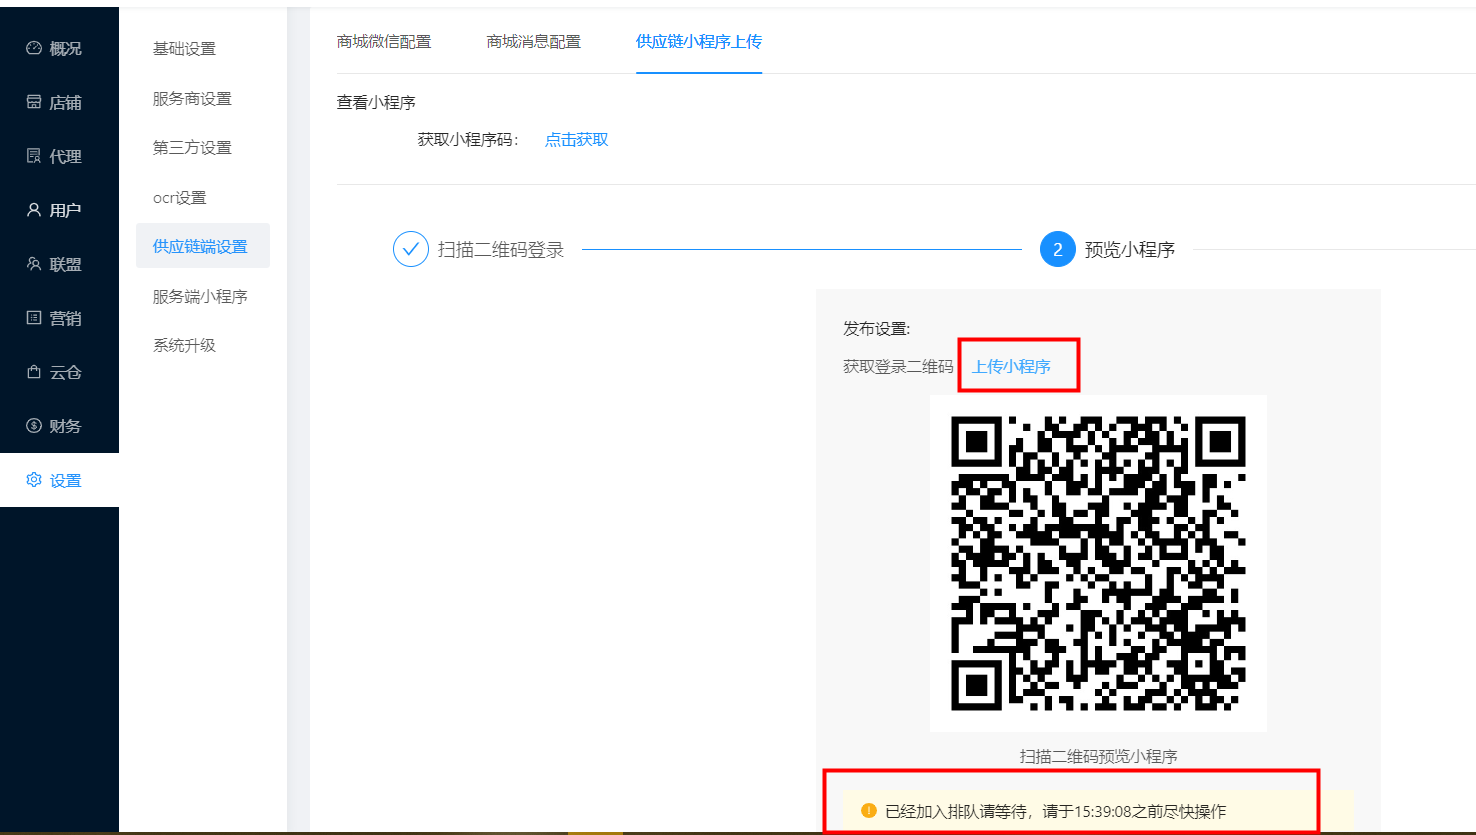
Task: Switch to 供应链小程序上传 tab
Action: click(699, 41)
